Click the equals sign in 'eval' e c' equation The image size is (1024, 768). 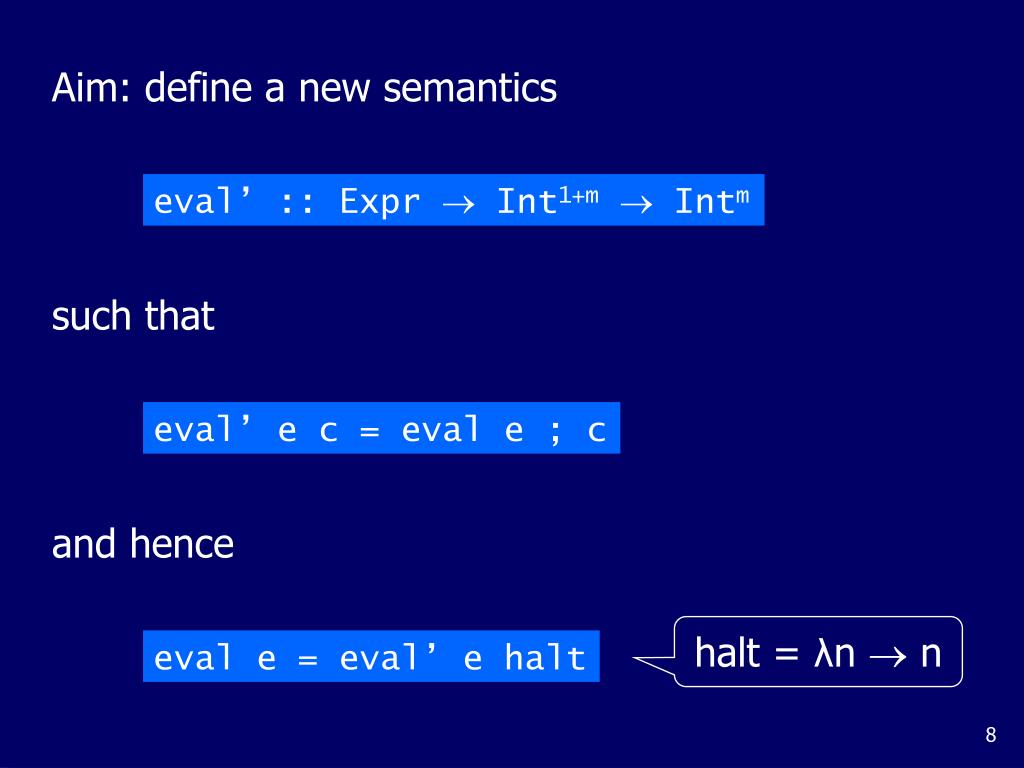click(370, 432)
